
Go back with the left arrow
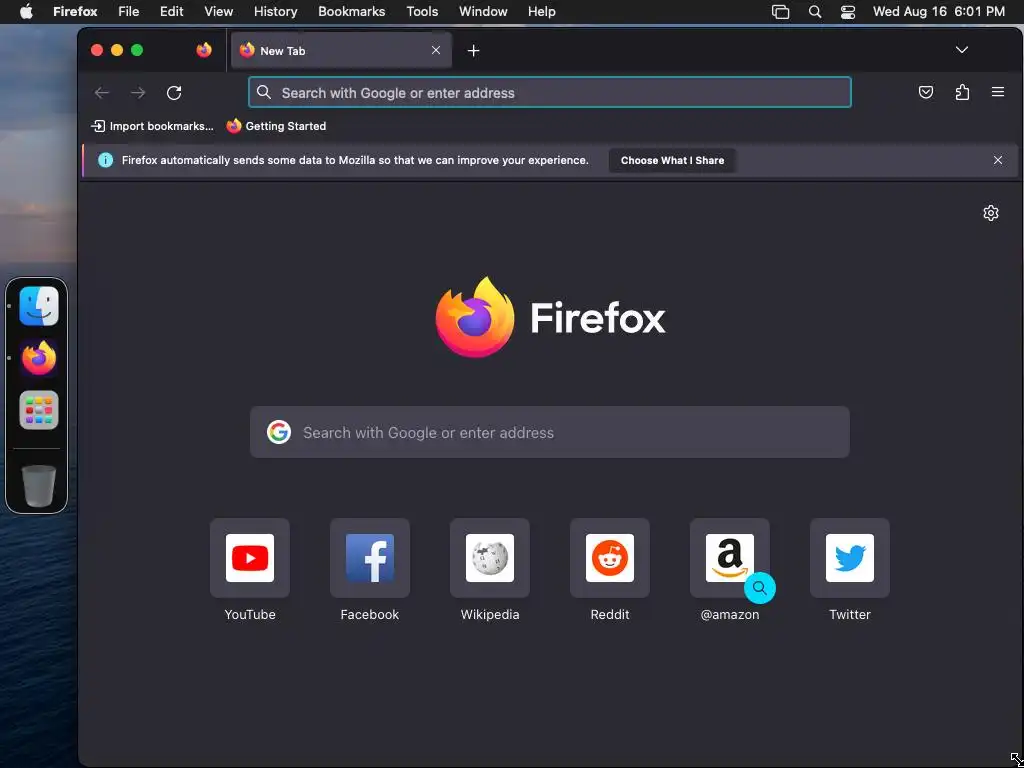(102, 93)
